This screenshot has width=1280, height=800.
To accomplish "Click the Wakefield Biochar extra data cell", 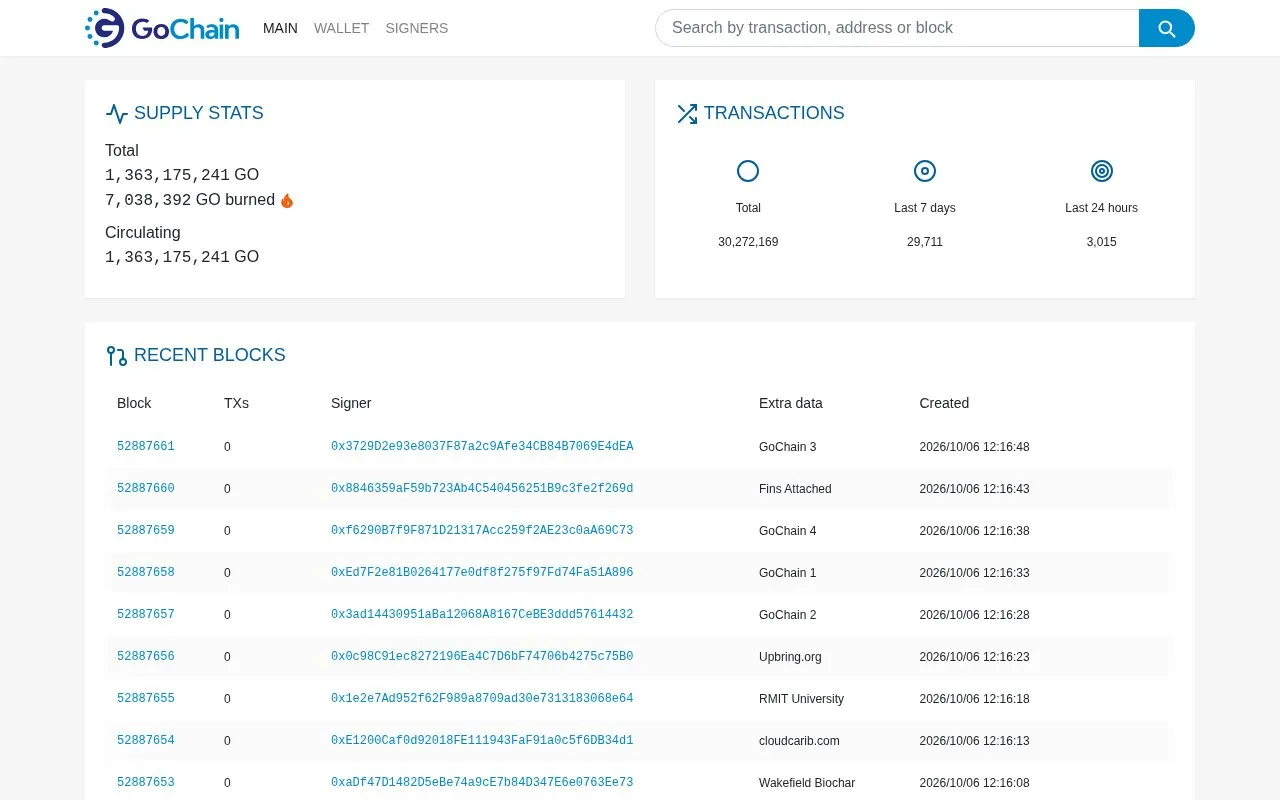I will 807,783.
